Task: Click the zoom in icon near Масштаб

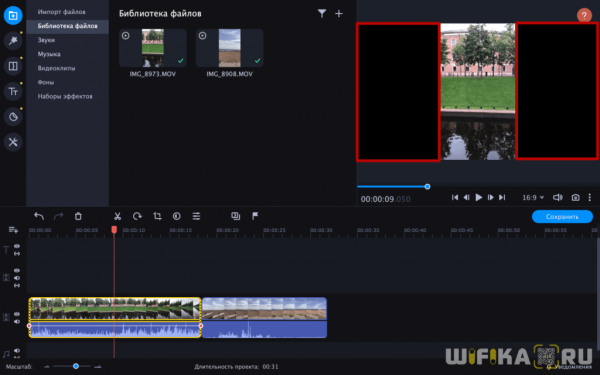Action: [x=98, y=367]
